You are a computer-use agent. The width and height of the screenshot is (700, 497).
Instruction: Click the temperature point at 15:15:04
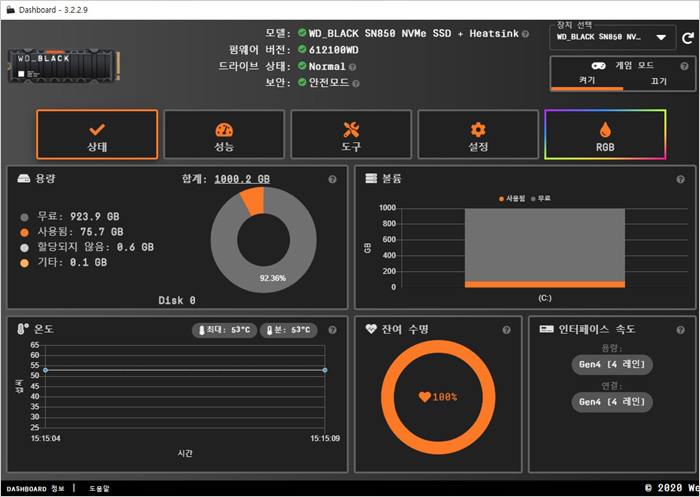(46, 370)
